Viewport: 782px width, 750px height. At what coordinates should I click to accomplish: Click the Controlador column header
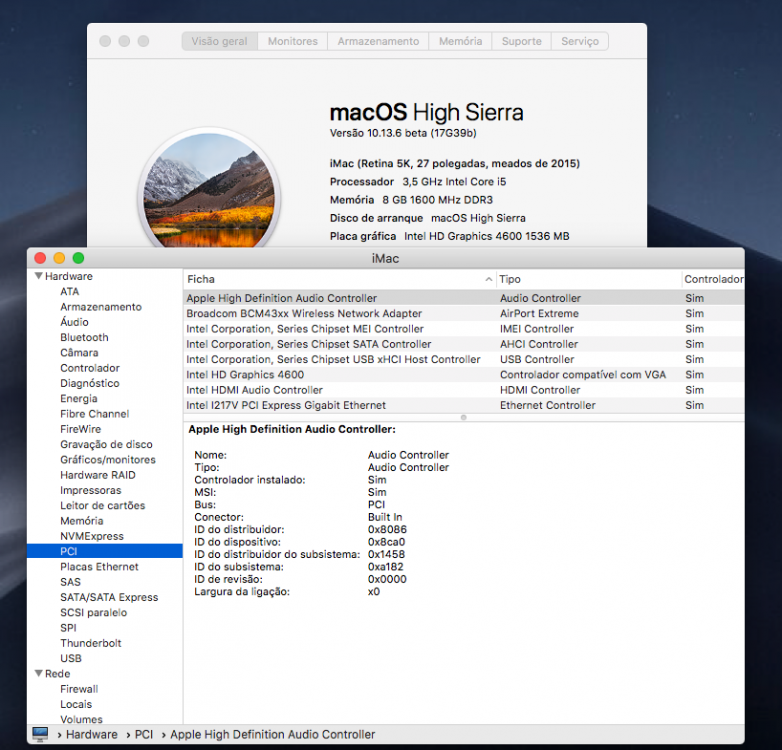(713, 279)
